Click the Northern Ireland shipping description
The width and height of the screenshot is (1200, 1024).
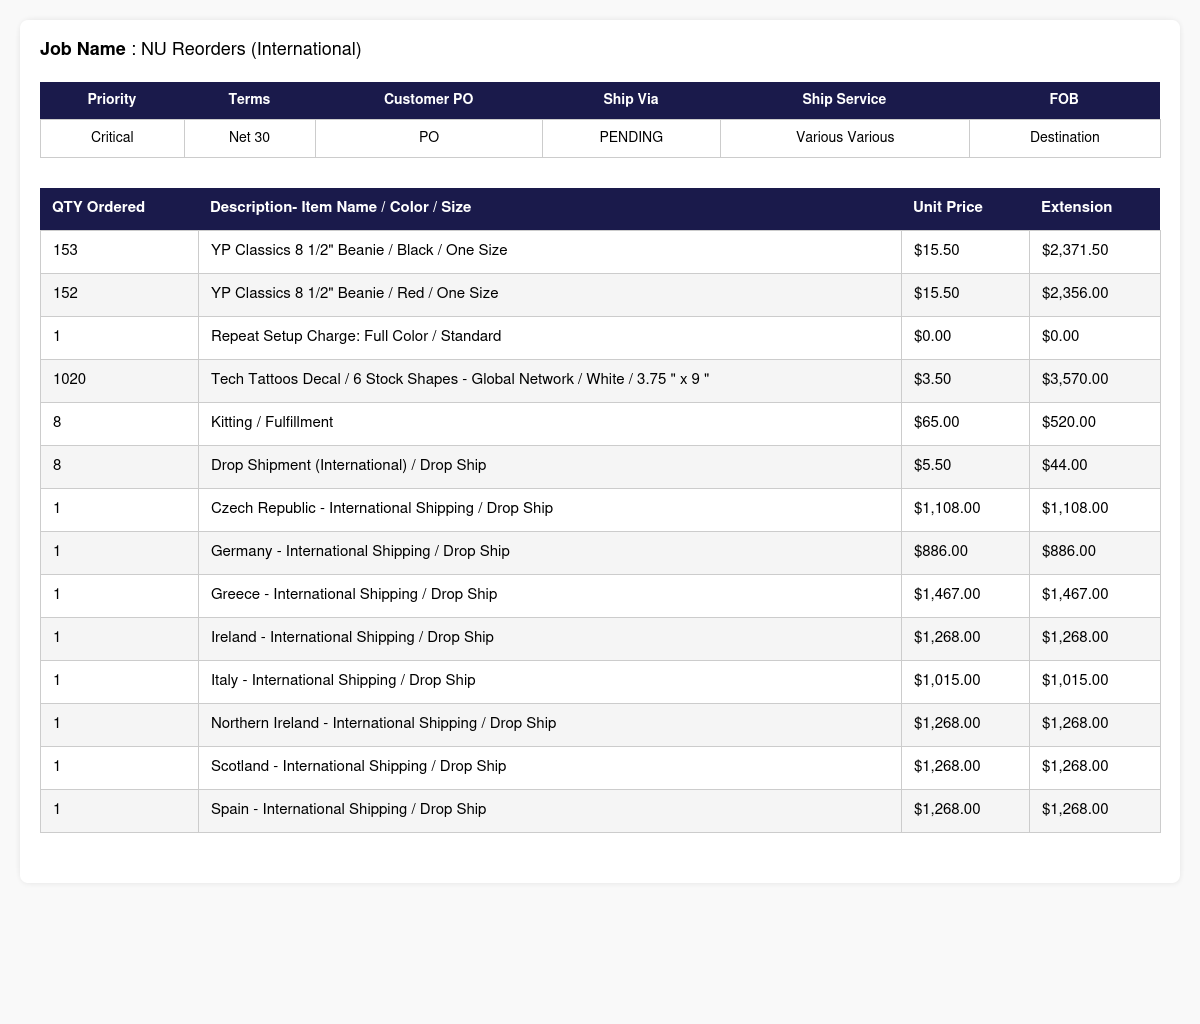384,724
